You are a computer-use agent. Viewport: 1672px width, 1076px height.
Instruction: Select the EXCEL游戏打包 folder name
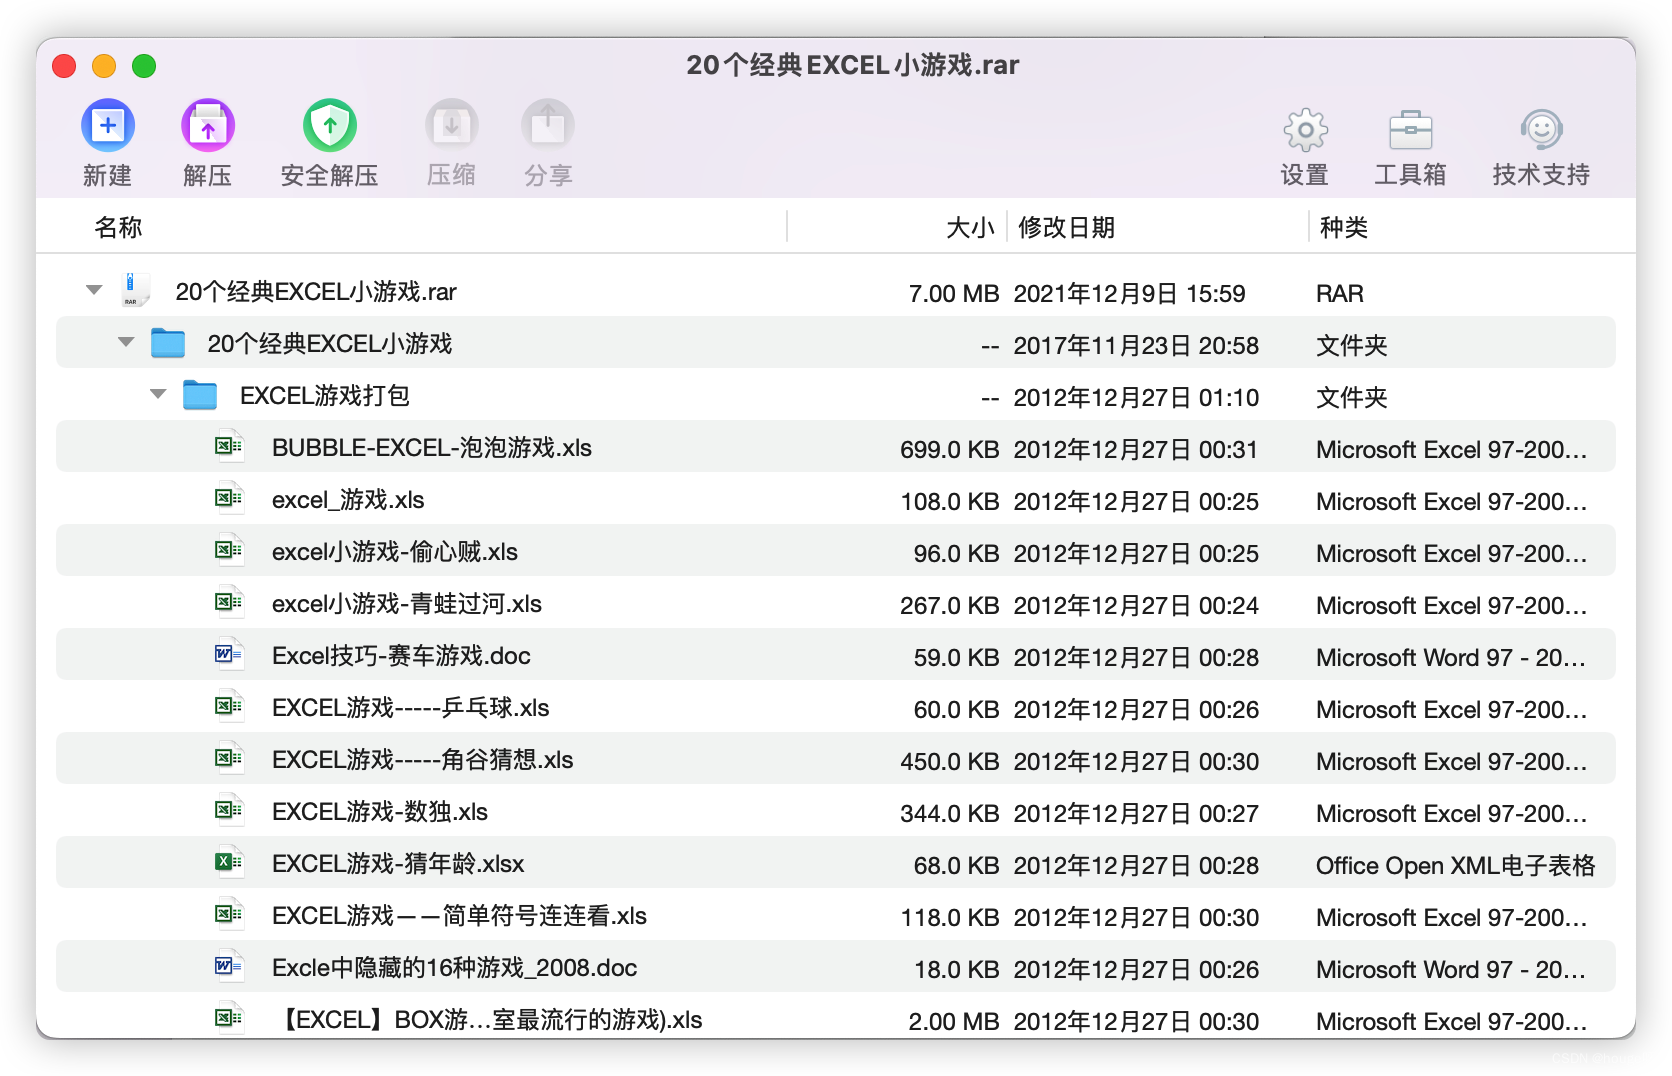pyautogui.click(x=325, y=395)
